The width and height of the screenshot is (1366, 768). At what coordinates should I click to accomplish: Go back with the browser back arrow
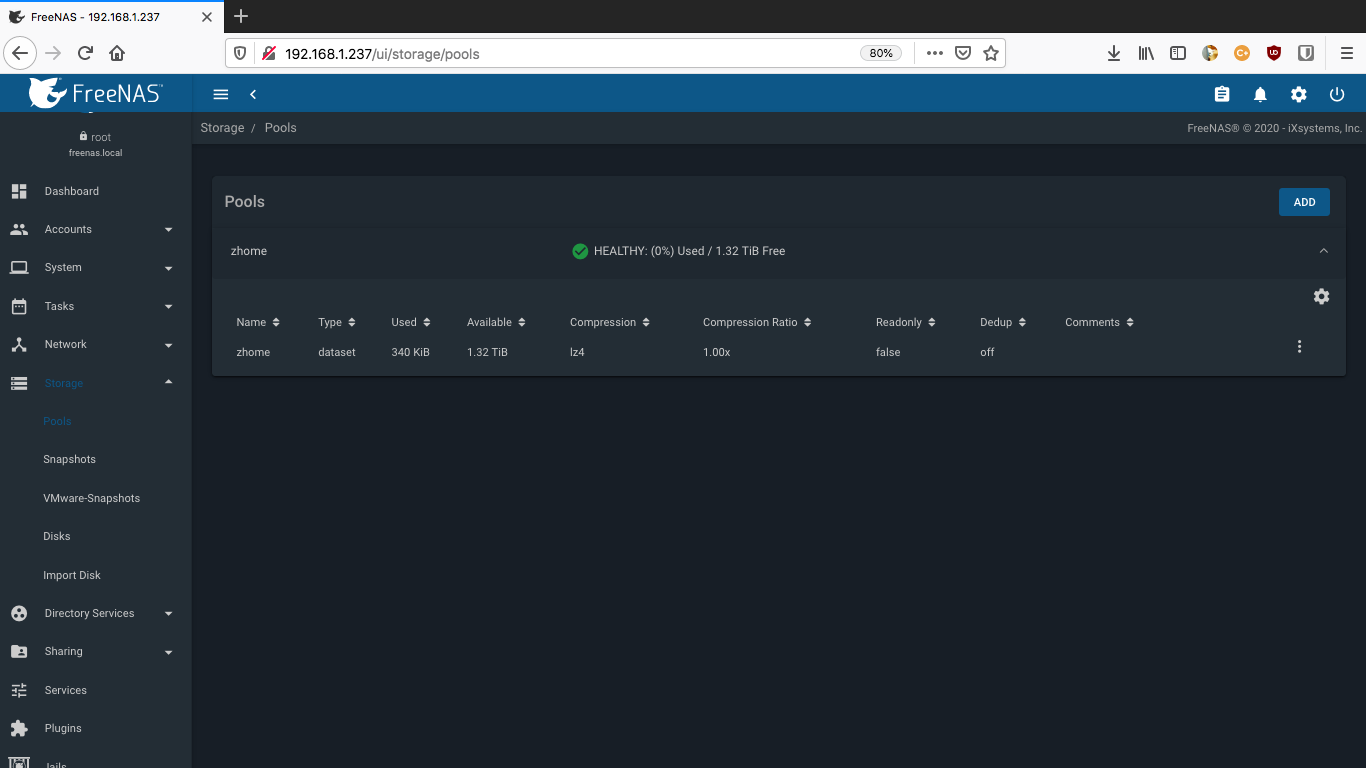(20, 53)
